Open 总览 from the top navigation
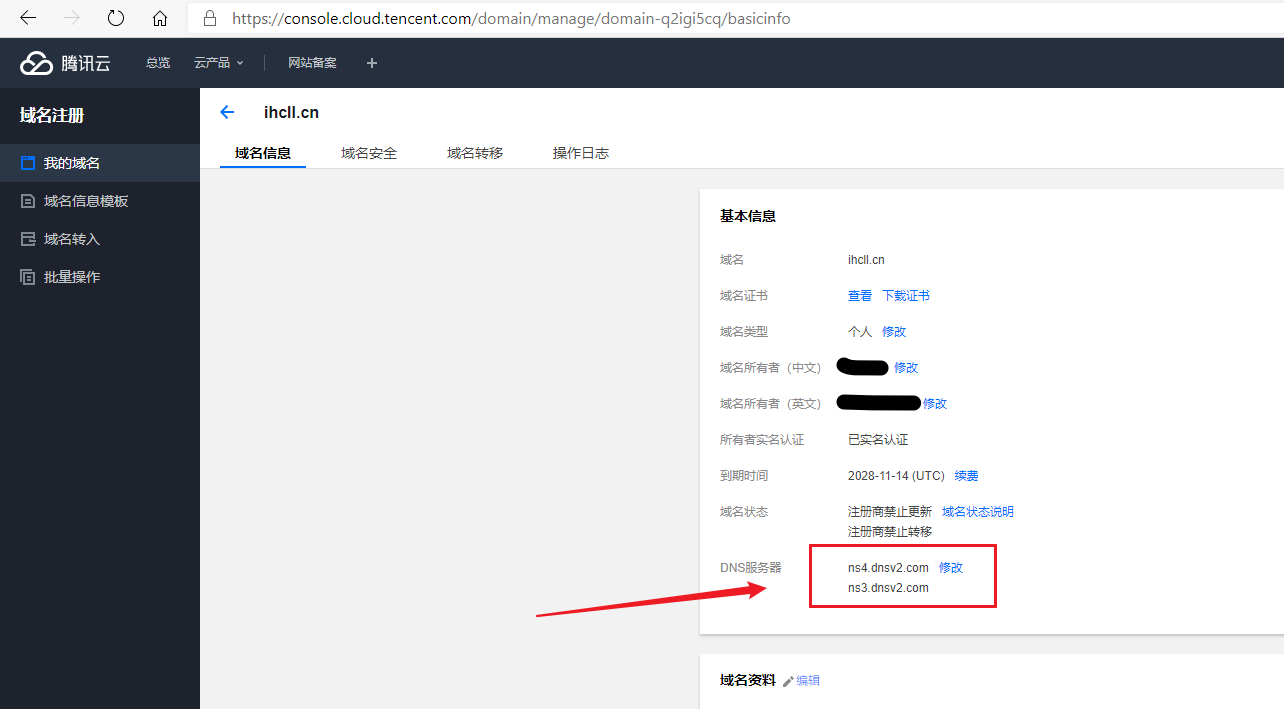This screenshot has width=1284, height=709. pos(157,62)
